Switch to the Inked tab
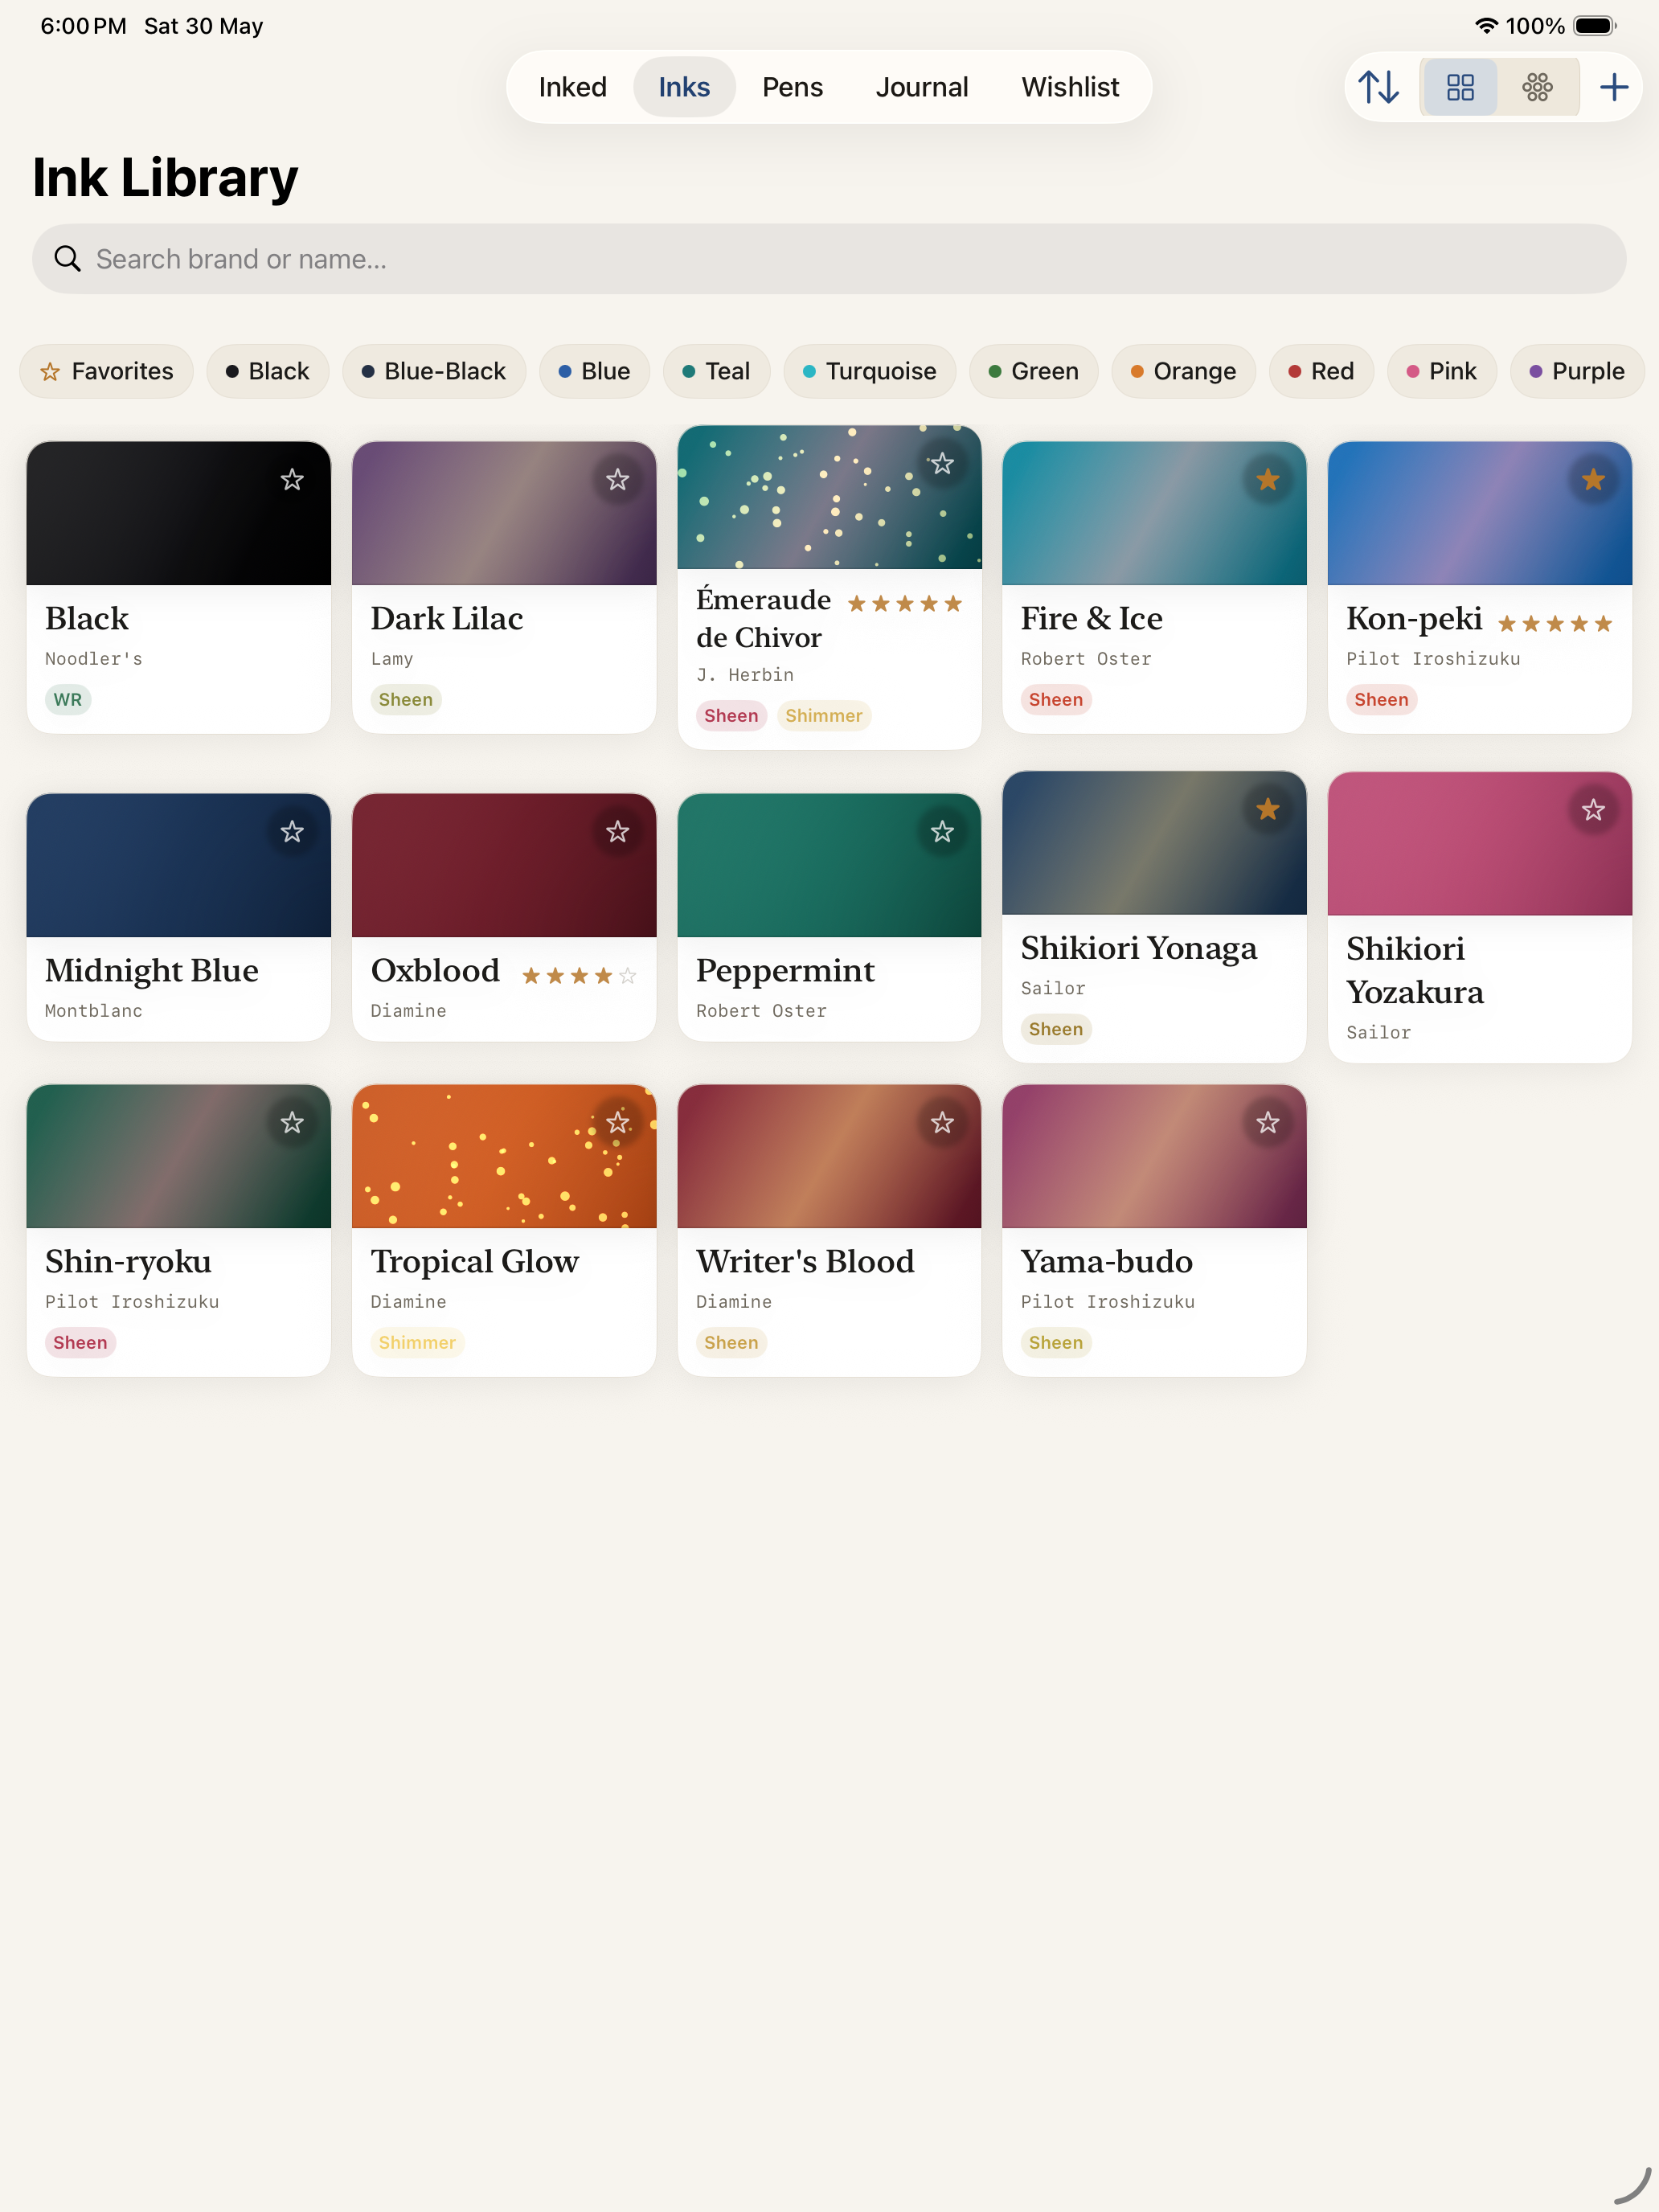The image size is (1659, 2212). [572, 87]
